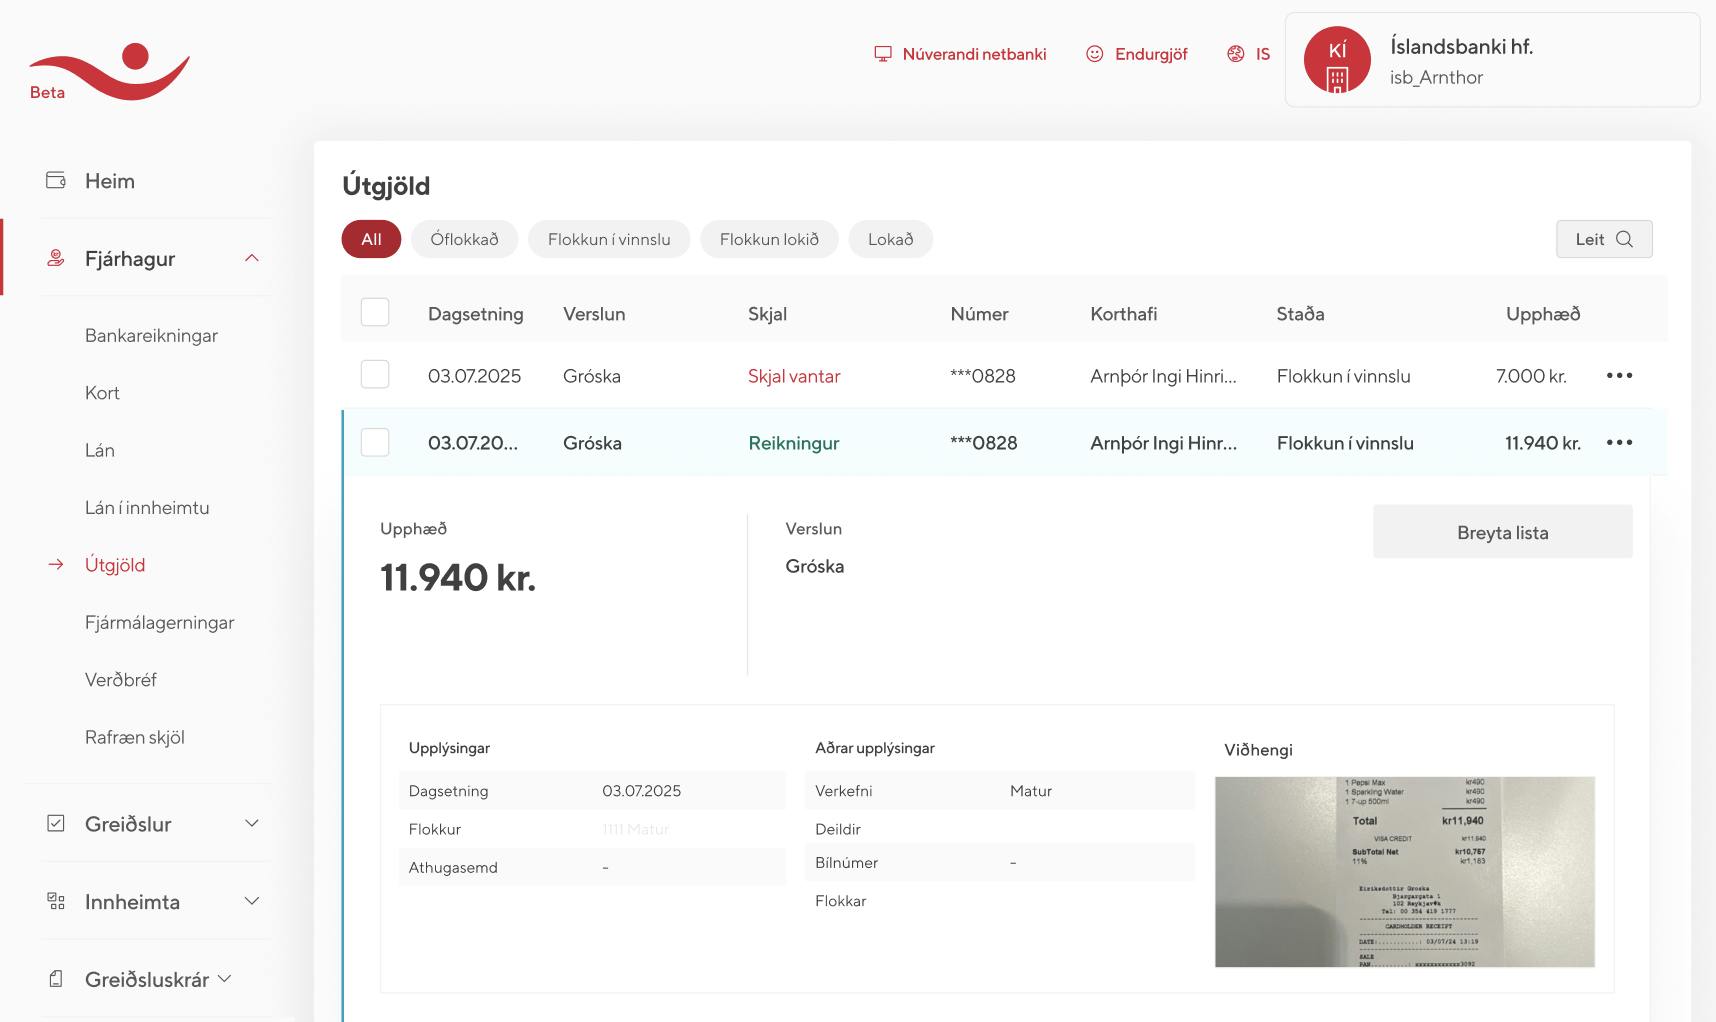Click the Innheimta sidebar icon
Viewport: 1716px width, 1022px height.
(x=56, y=901)
